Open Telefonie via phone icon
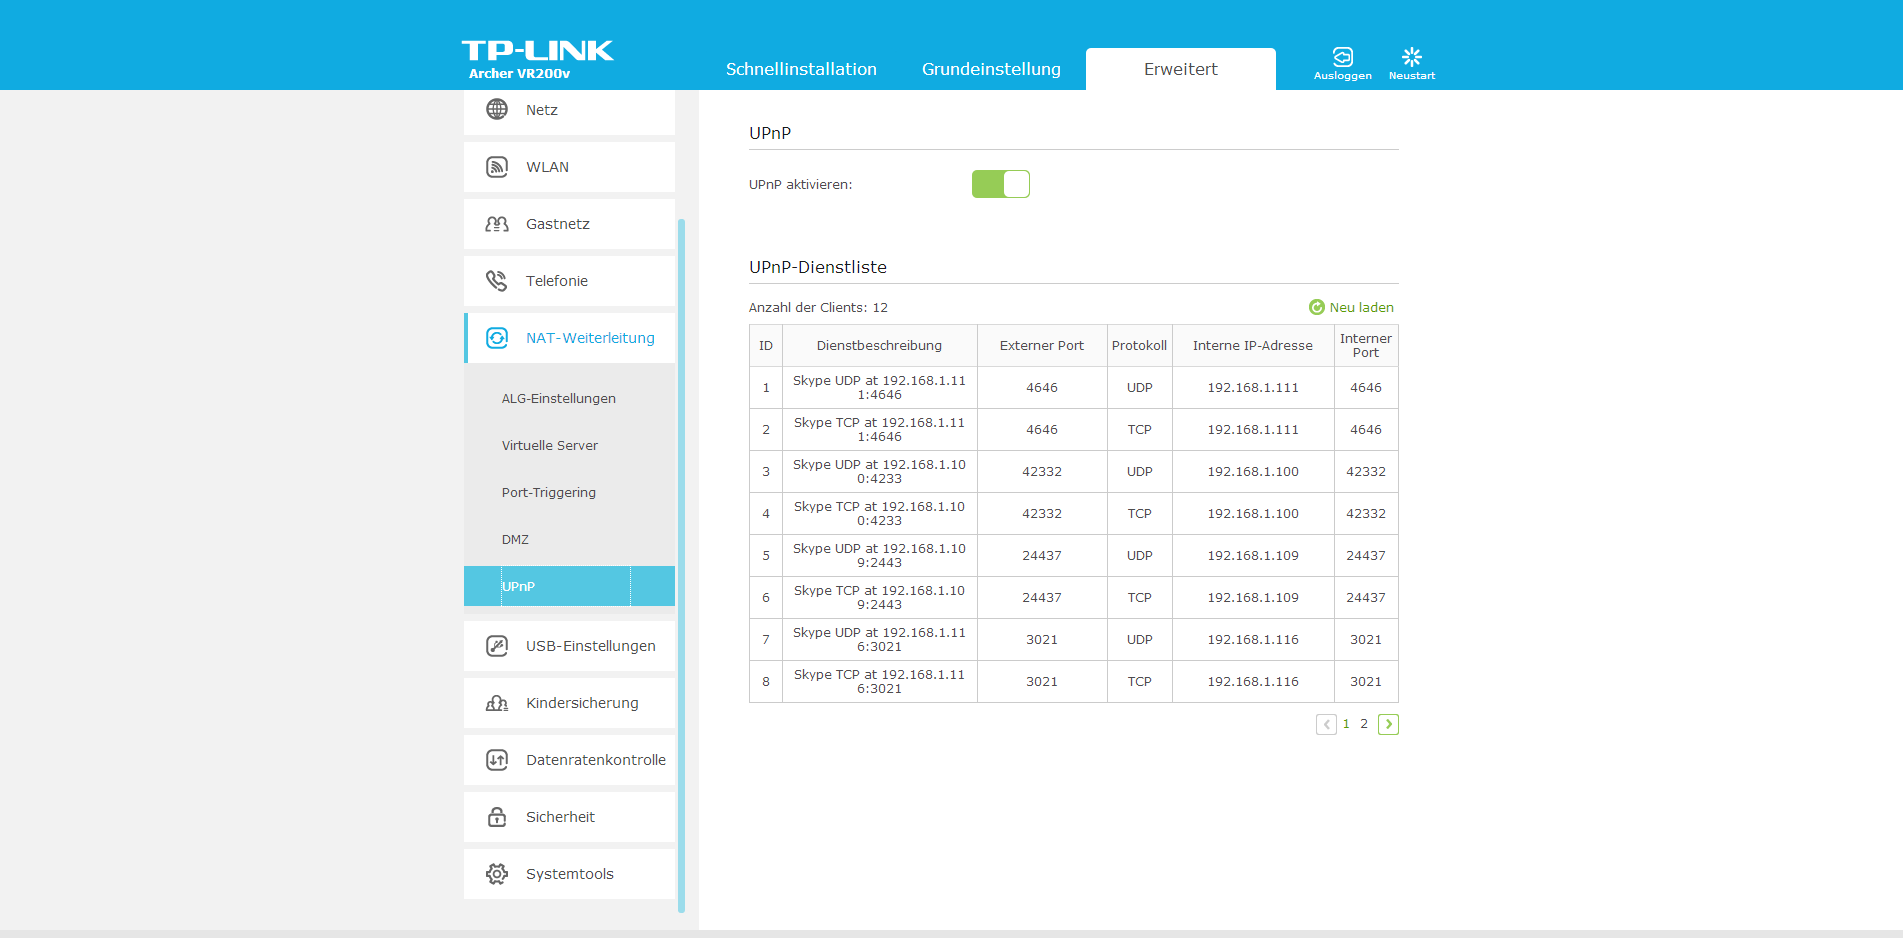 point(497,281)
